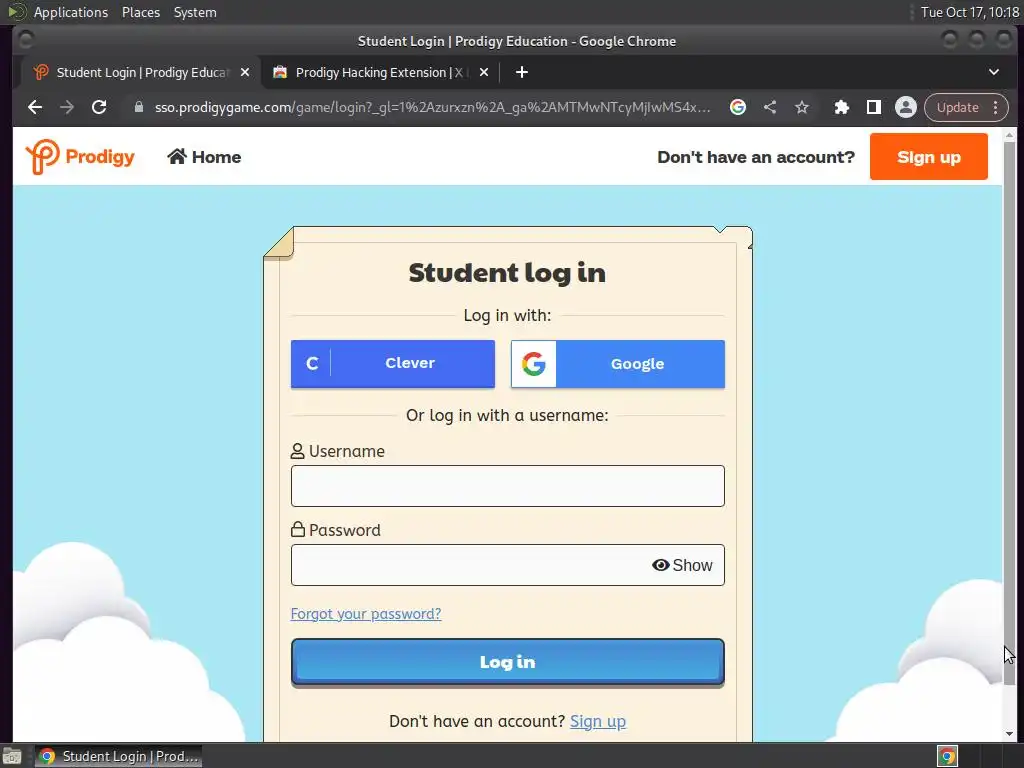Open Chrome side panel icon
The height and width of the screenshot is (768, 1024).
(x=874, y=107)
